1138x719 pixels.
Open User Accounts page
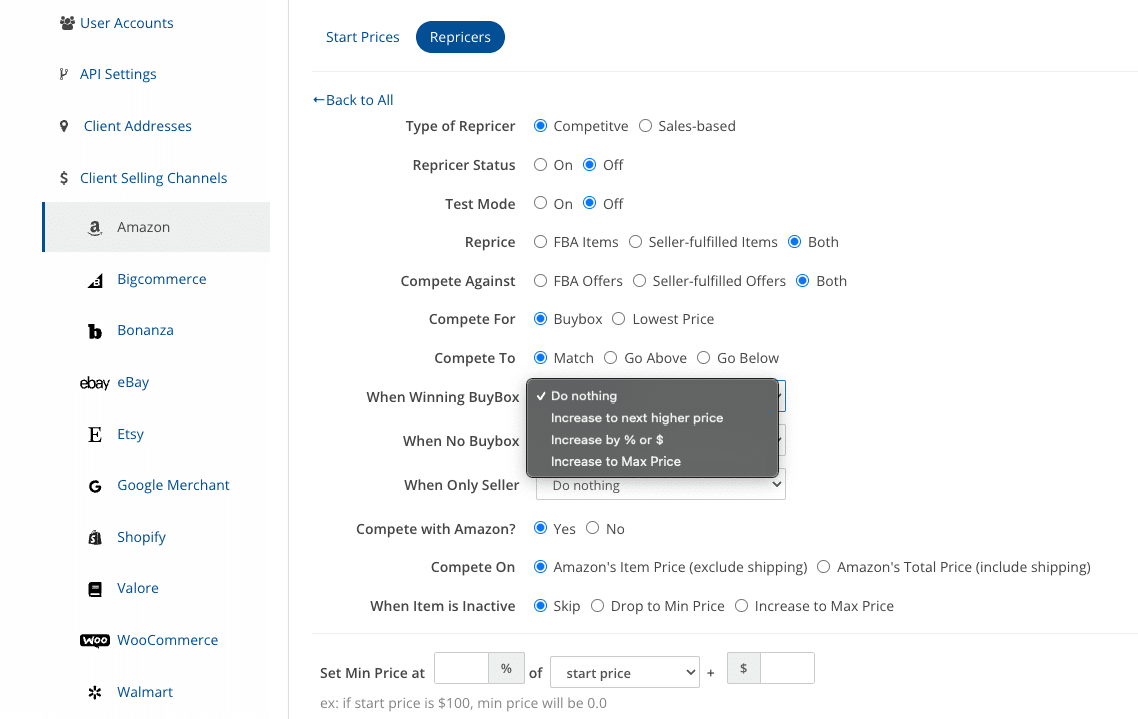tap(126, 23)
